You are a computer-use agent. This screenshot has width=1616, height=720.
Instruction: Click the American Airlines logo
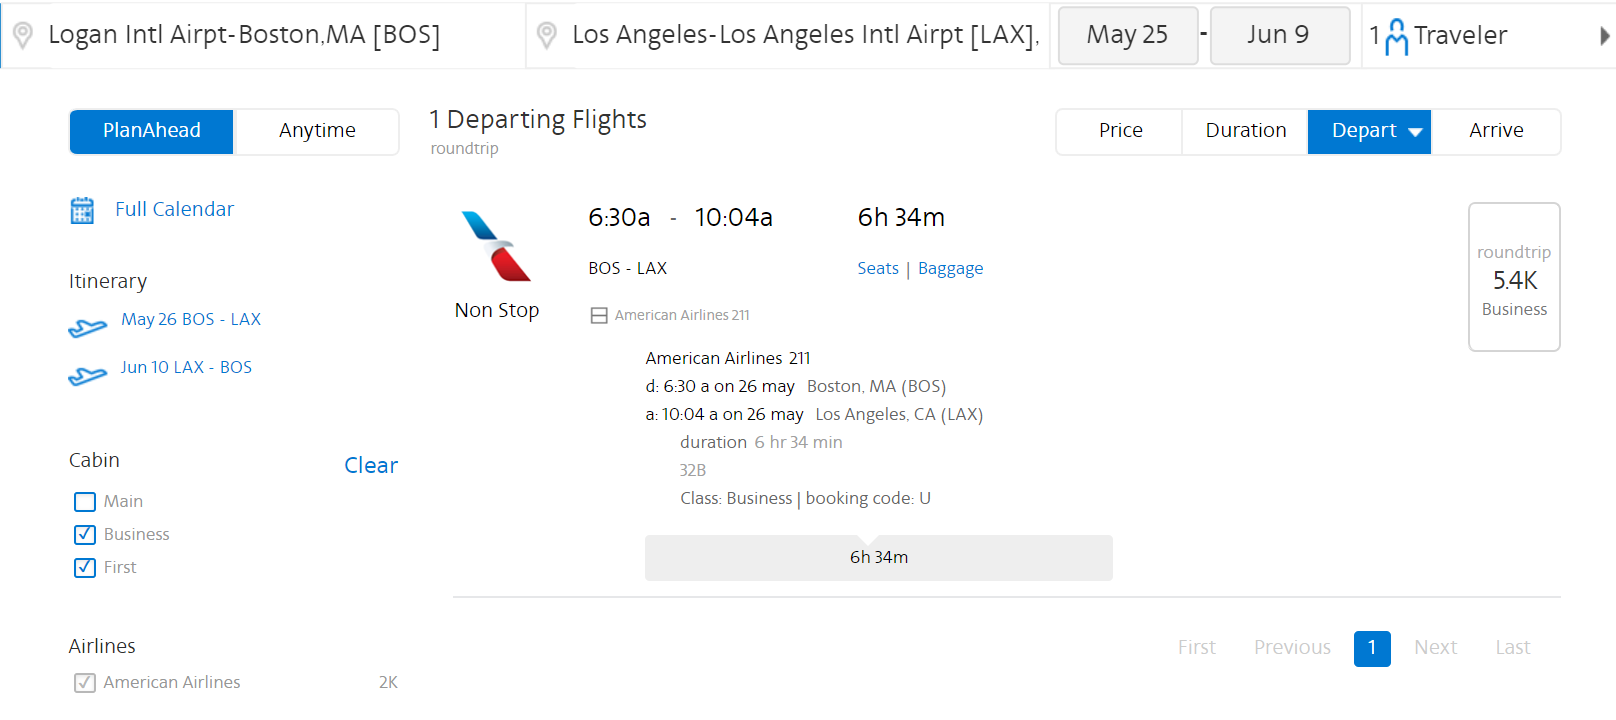click(x=496, y=246)
